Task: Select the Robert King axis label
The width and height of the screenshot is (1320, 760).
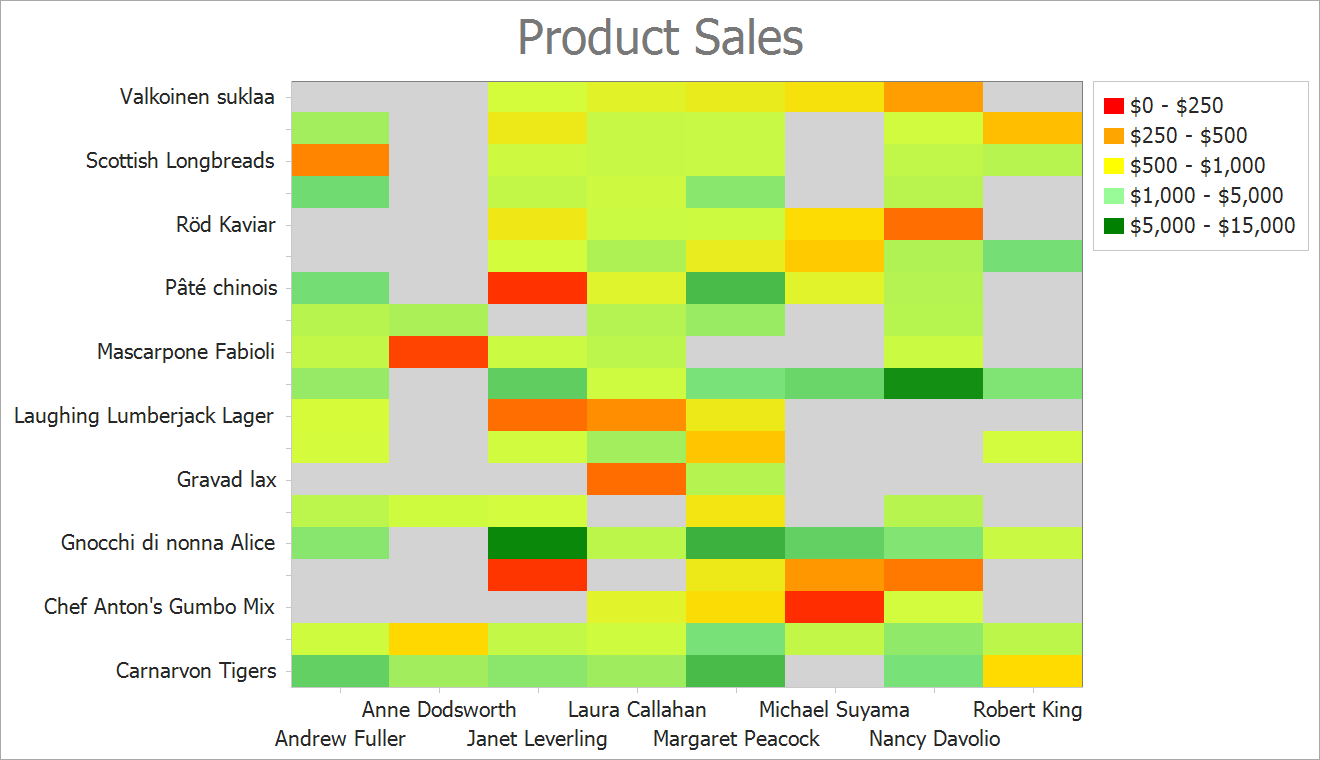Action: (x=1027, y=710)
